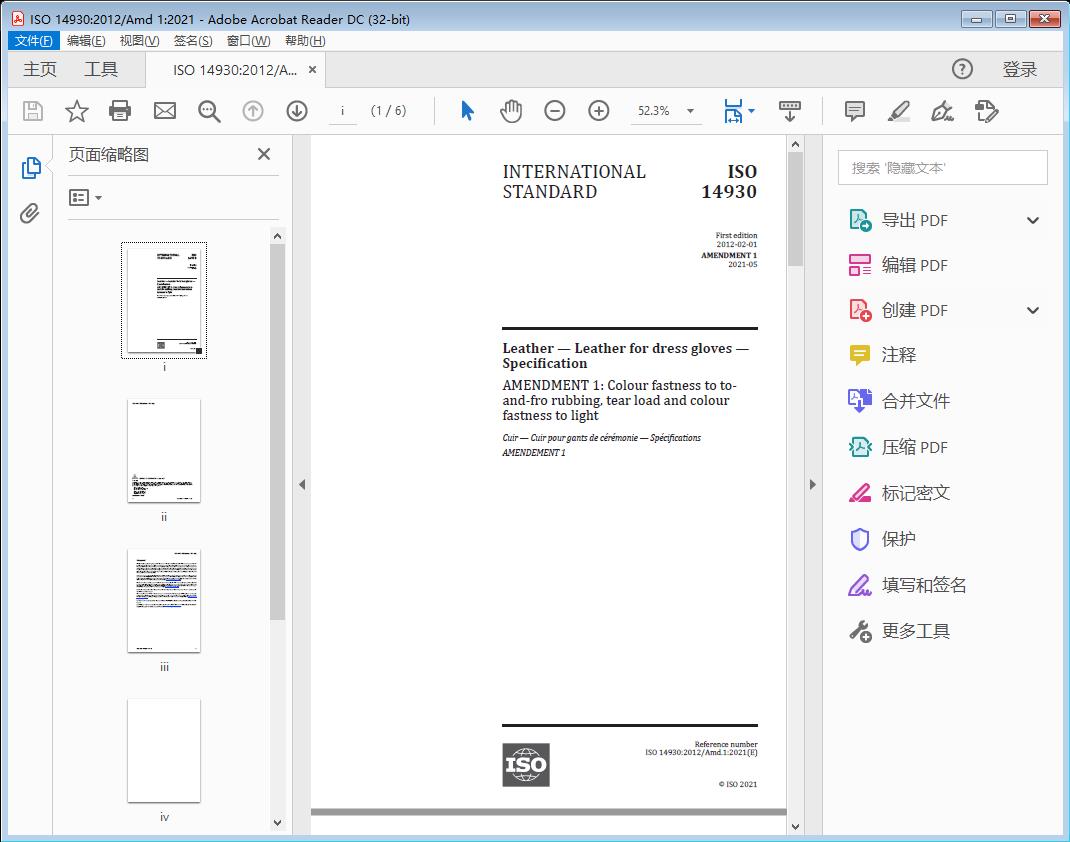Open the 合并文件 tool
This screenshot has height=842, width=1070.
(x=915, y=401)
